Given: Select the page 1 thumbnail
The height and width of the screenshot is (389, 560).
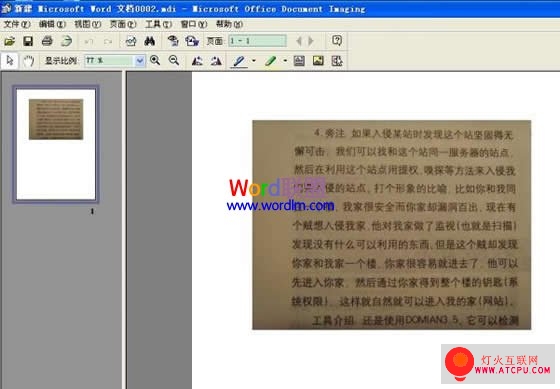Looking at the screenshot, I should coord(56,144).
